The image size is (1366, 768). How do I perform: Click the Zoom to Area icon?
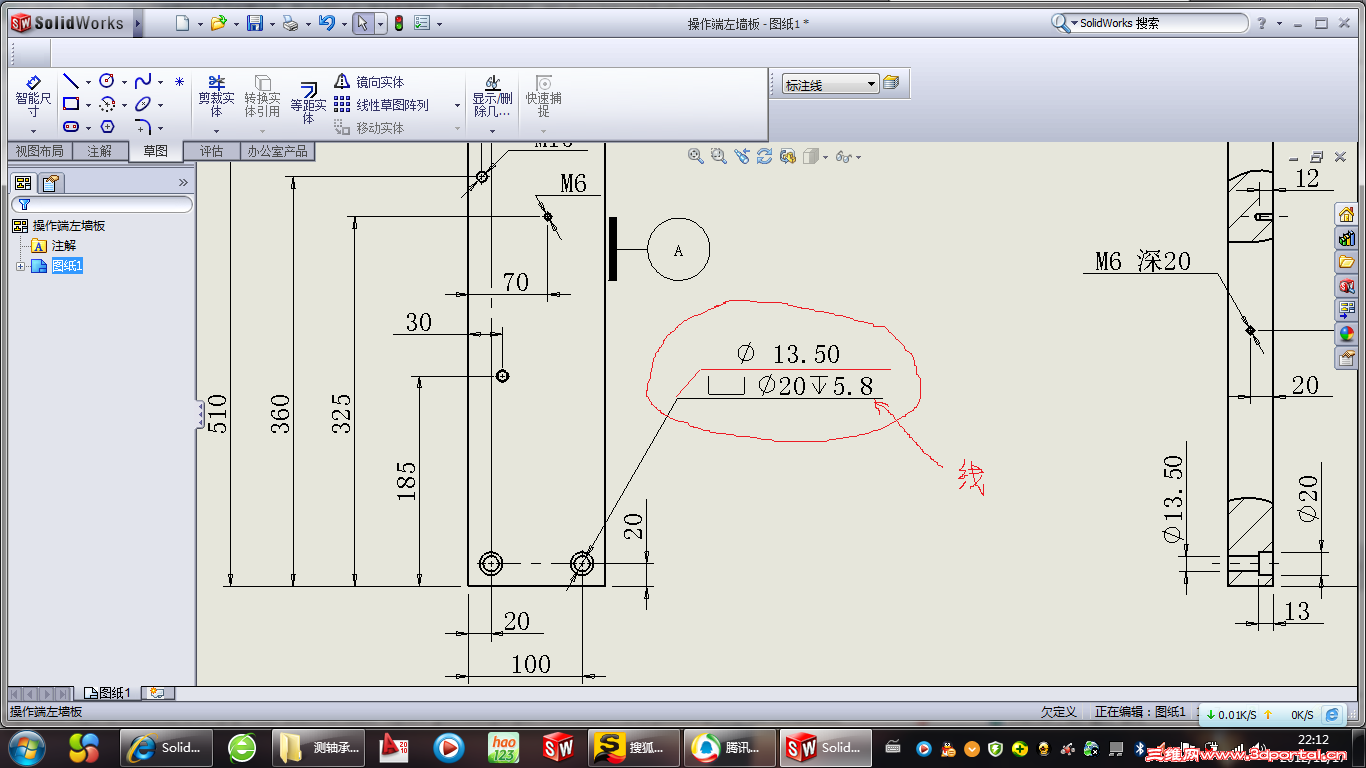coord(718,156)
